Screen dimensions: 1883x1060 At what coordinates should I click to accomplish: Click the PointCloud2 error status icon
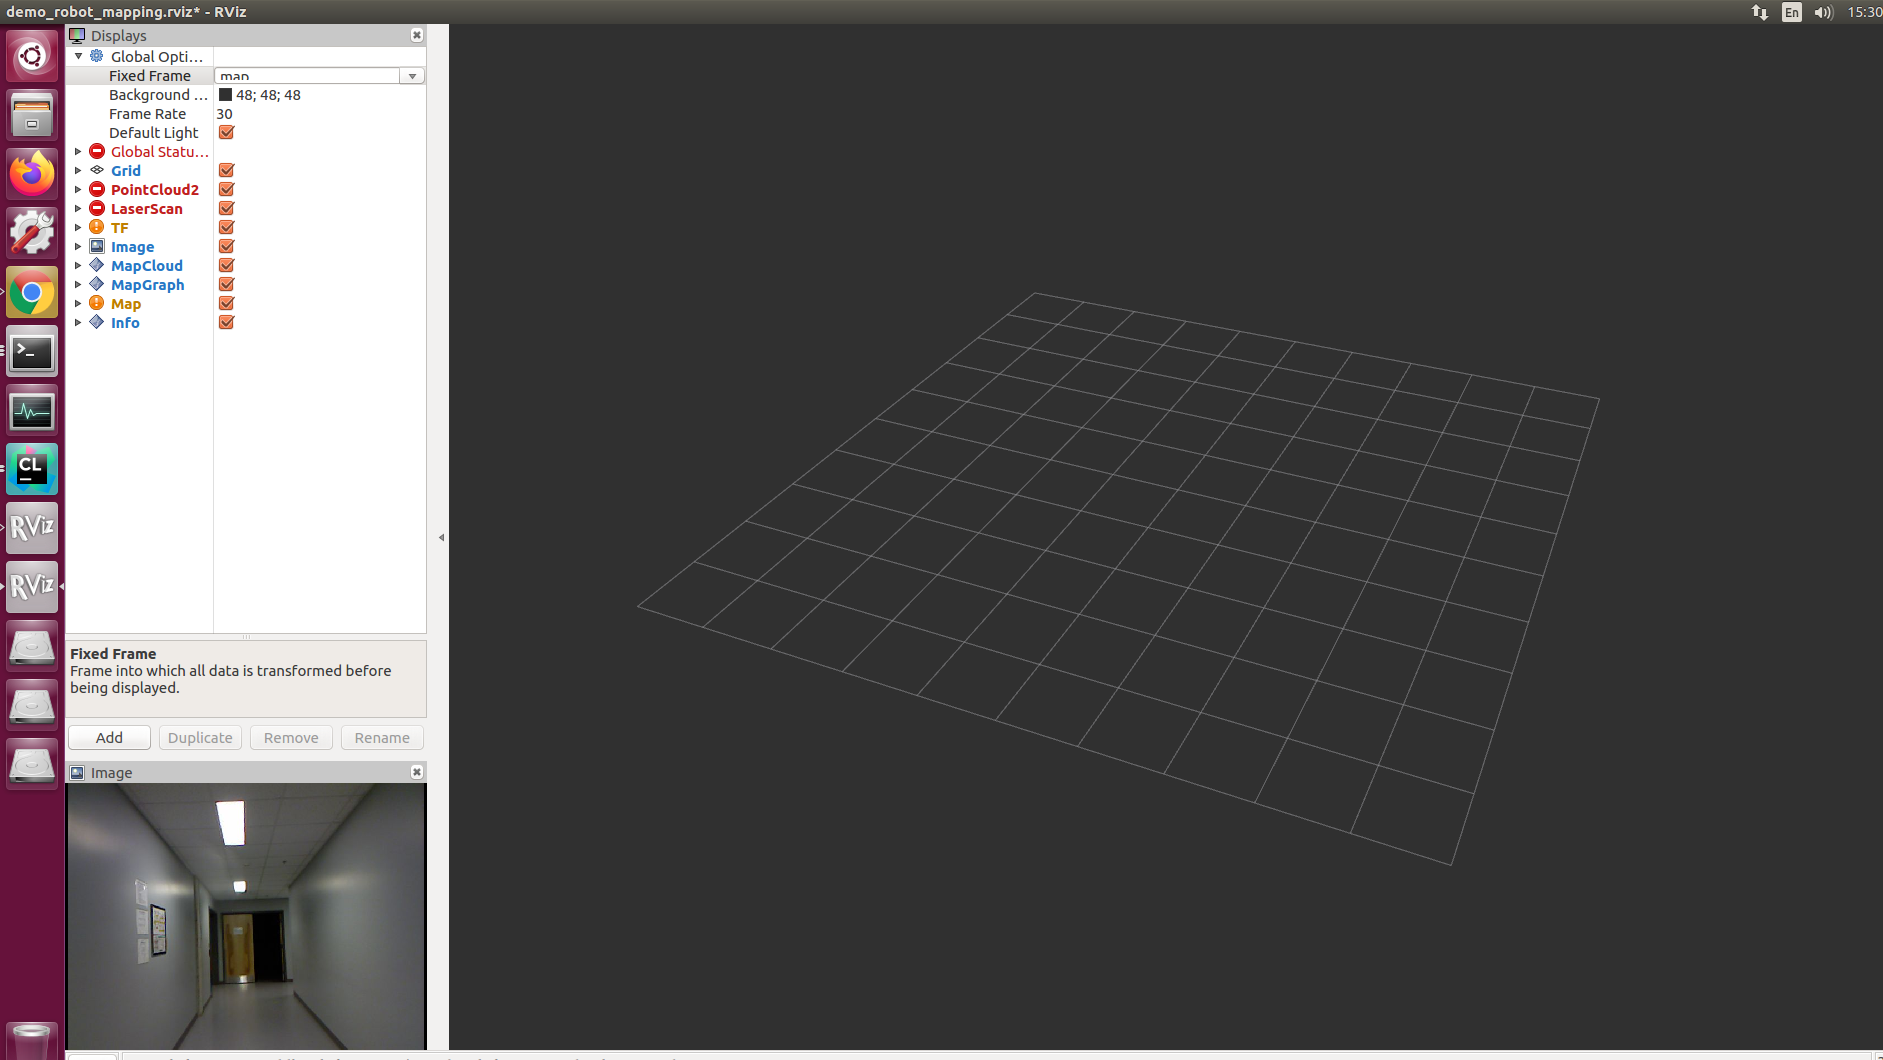[96, 189]
